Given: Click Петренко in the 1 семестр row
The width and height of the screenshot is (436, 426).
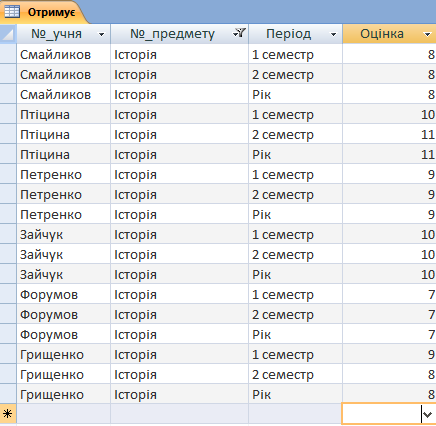Looking at the screenshot, I should 51,175.
